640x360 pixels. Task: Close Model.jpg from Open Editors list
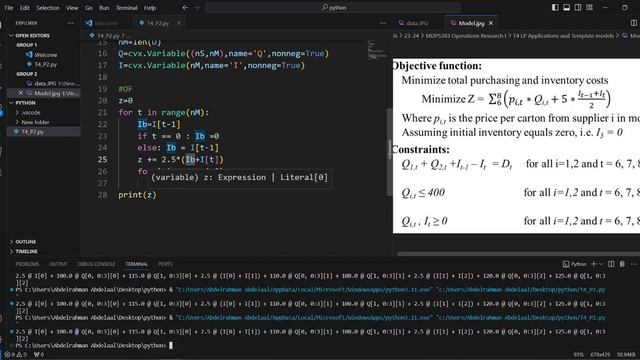(x=21, y=93)
